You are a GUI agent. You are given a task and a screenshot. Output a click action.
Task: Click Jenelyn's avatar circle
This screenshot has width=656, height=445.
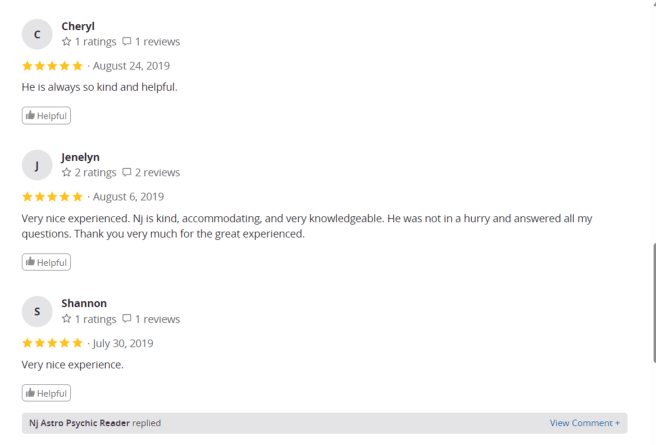(37, 165)
